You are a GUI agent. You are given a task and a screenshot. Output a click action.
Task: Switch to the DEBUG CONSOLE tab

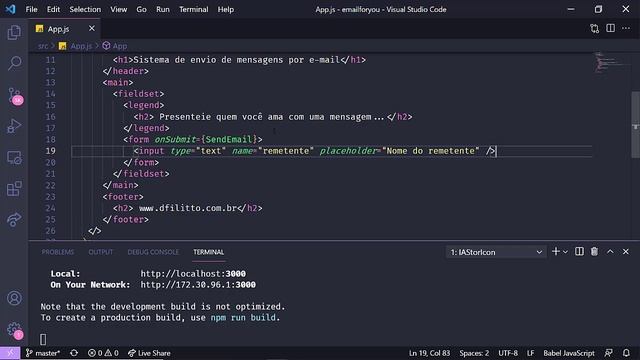coord(153,252)
